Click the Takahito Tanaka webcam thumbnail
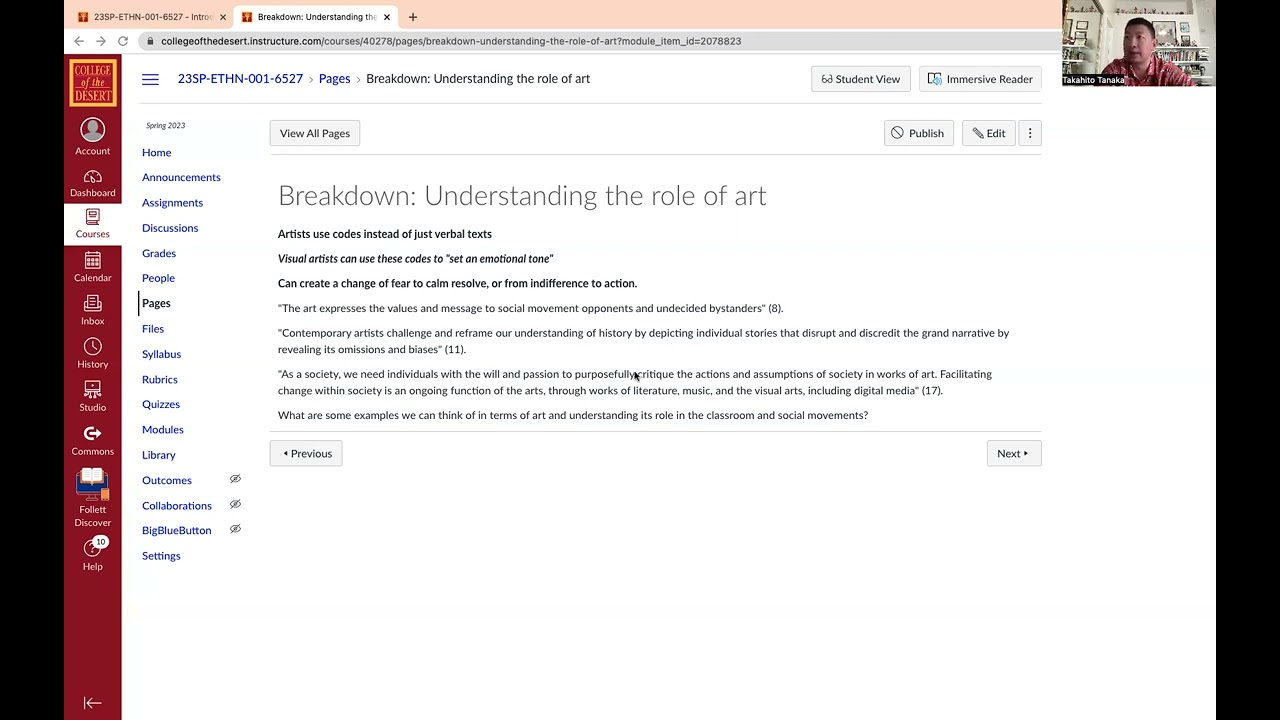 1139,43
